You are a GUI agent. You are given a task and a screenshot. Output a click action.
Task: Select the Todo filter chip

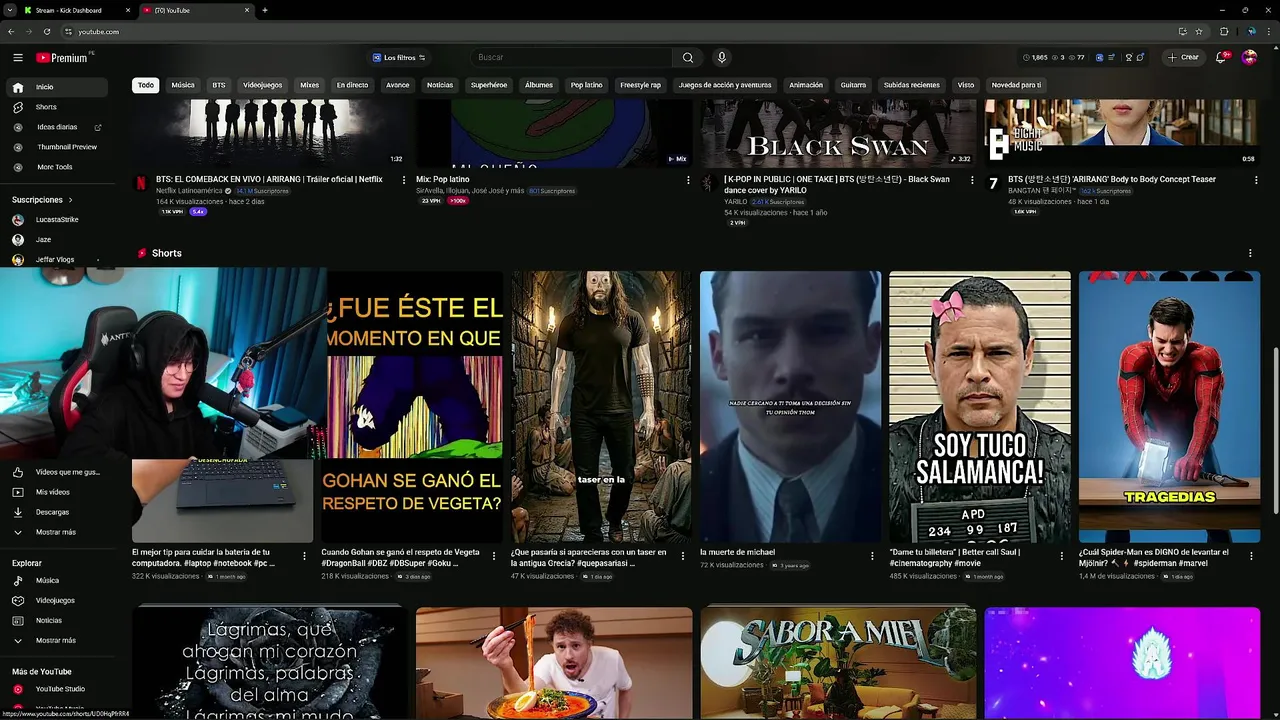pyautogui.click(x=146, y=85)
